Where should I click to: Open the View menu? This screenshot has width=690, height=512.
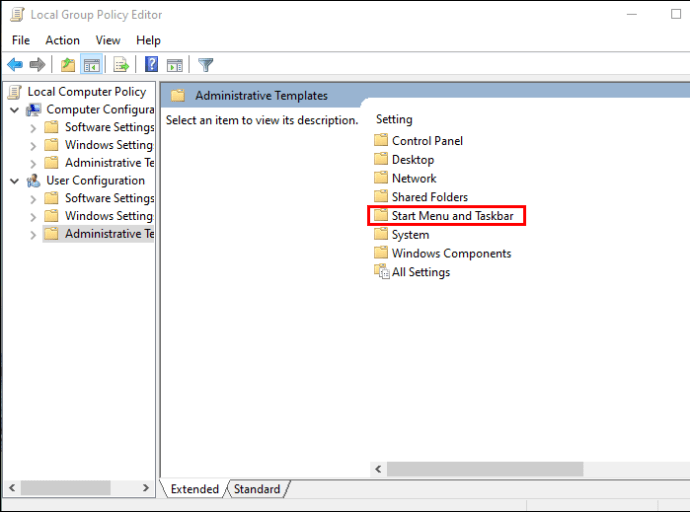pos(108,40)
